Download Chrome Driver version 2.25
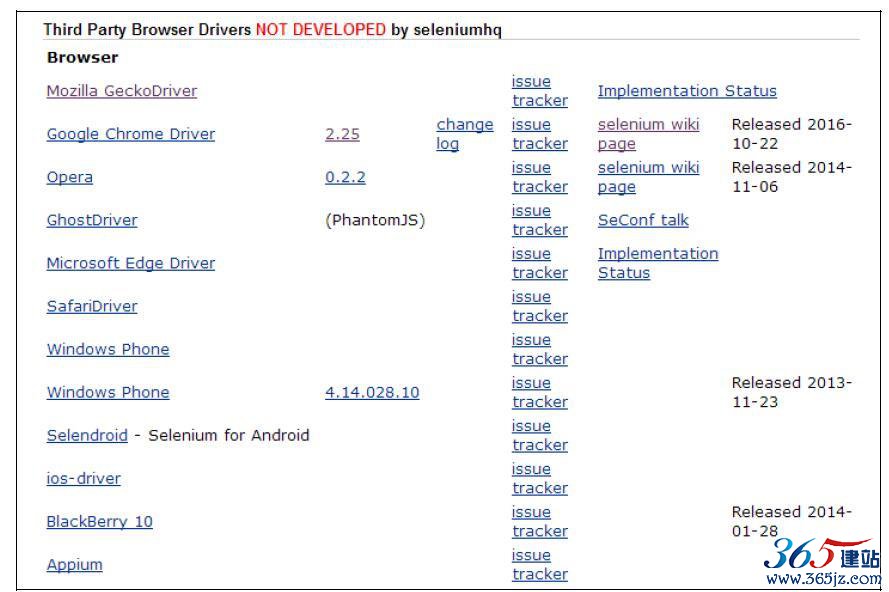Viewport: 889px width, 592px height. coord(342,134)
